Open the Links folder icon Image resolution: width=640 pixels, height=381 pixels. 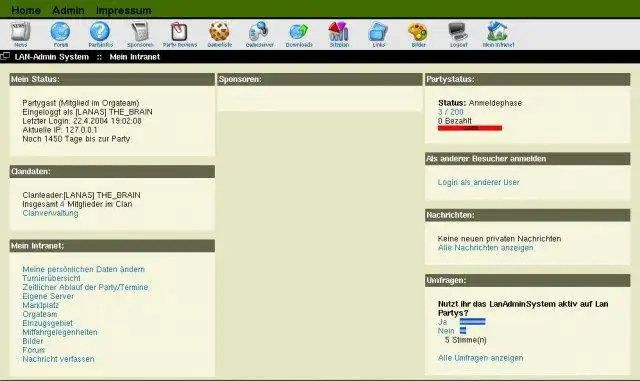pos(378,32)
